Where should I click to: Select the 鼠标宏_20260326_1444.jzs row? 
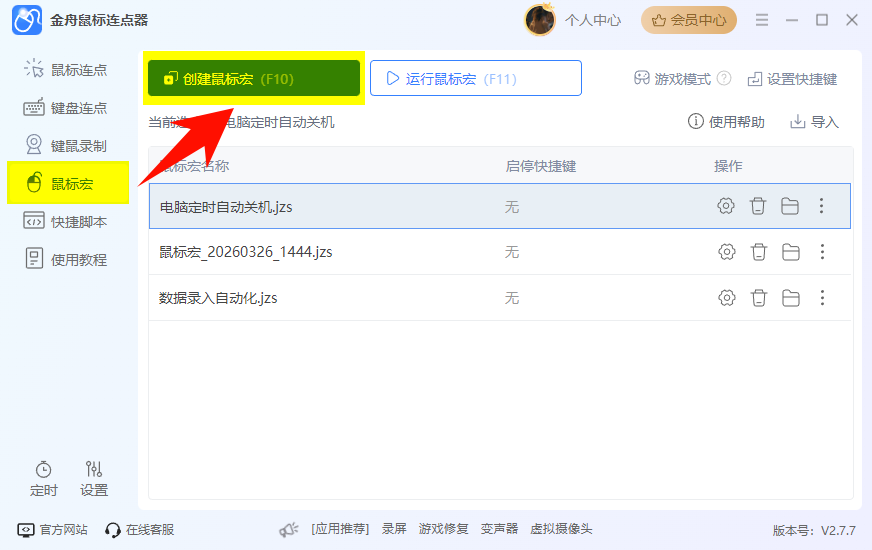point(499,252)
